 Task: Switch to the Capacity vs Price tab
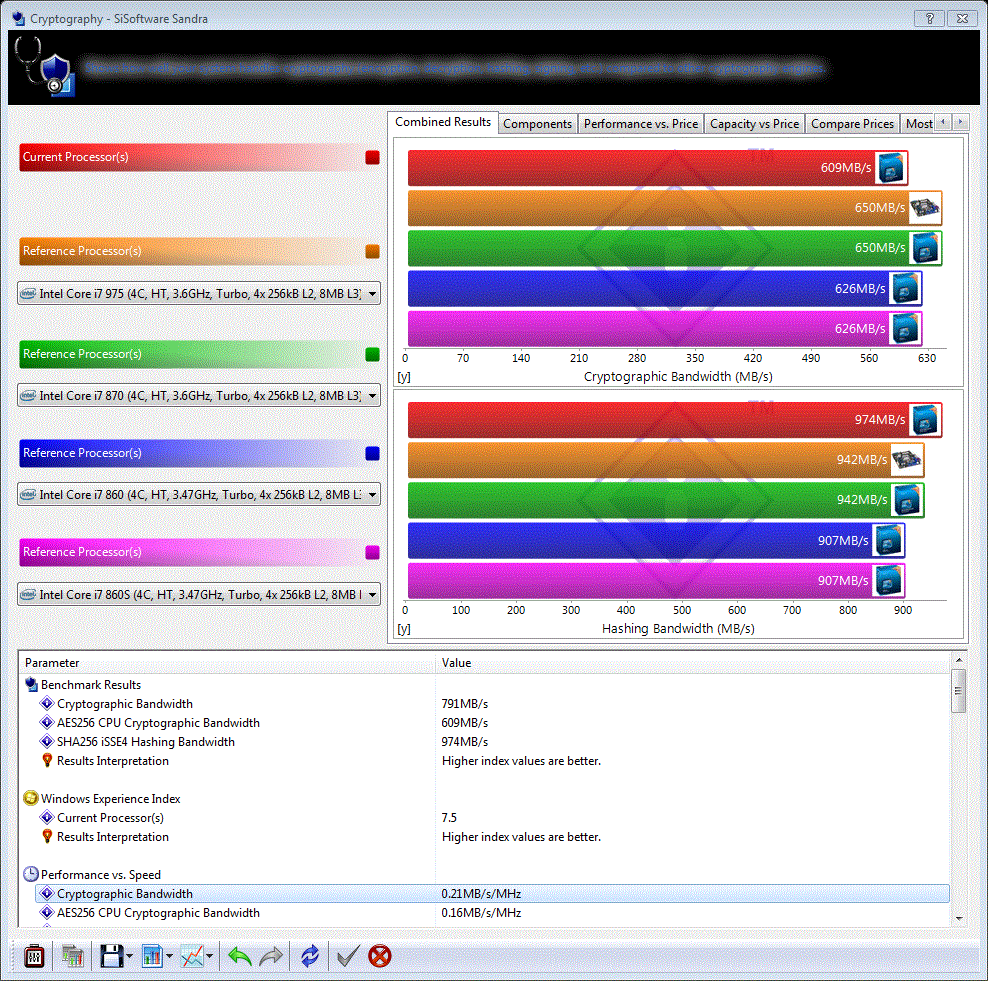[x=754, y=124]
